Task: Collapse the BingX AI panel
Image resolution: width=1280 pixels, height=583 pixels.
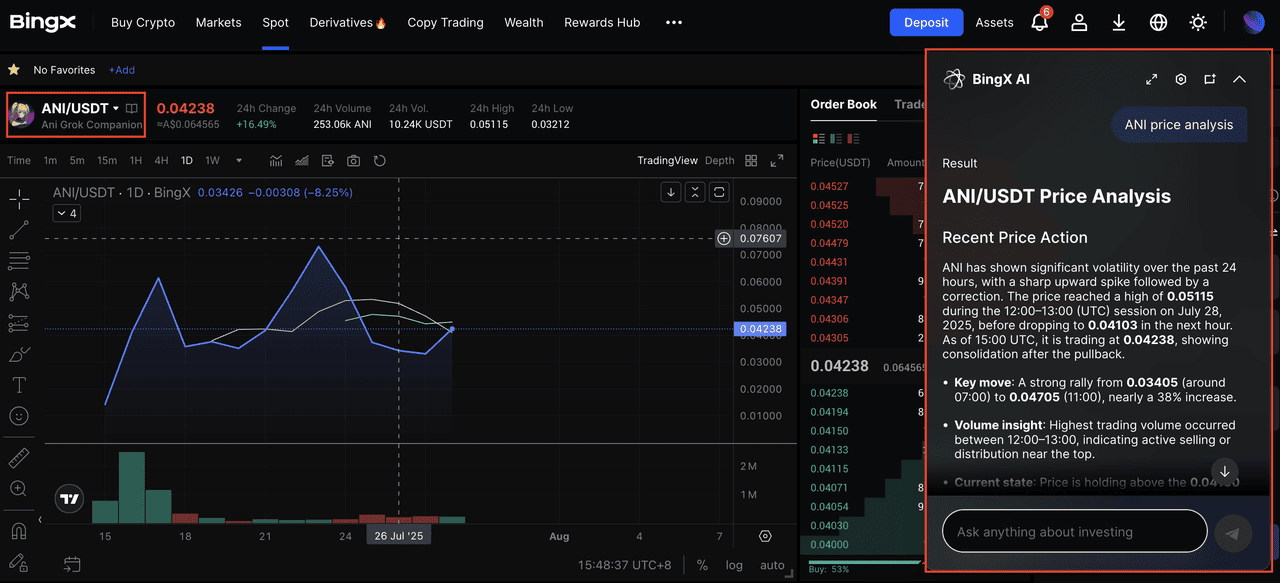Action: [x=1239, y=80]
